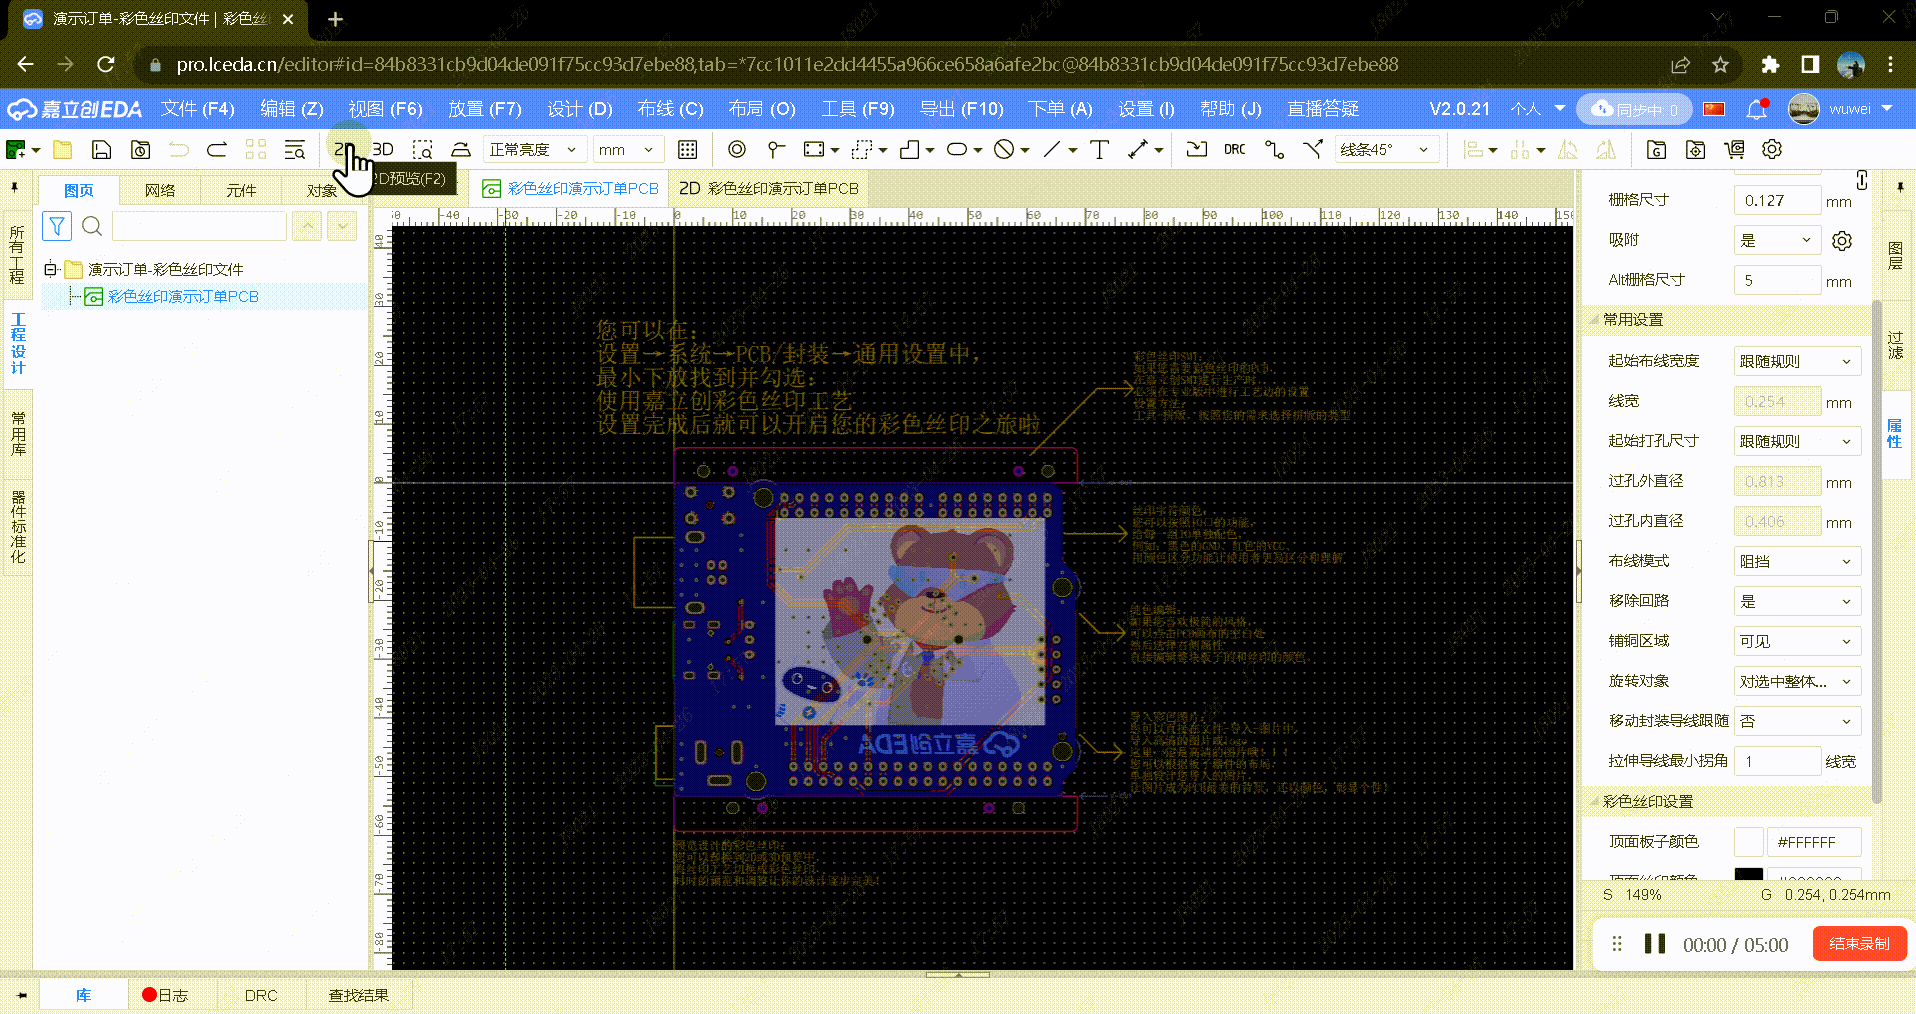Redo the last undone action
Viewport: 1916px width, 1014px height.
[217, 150]
